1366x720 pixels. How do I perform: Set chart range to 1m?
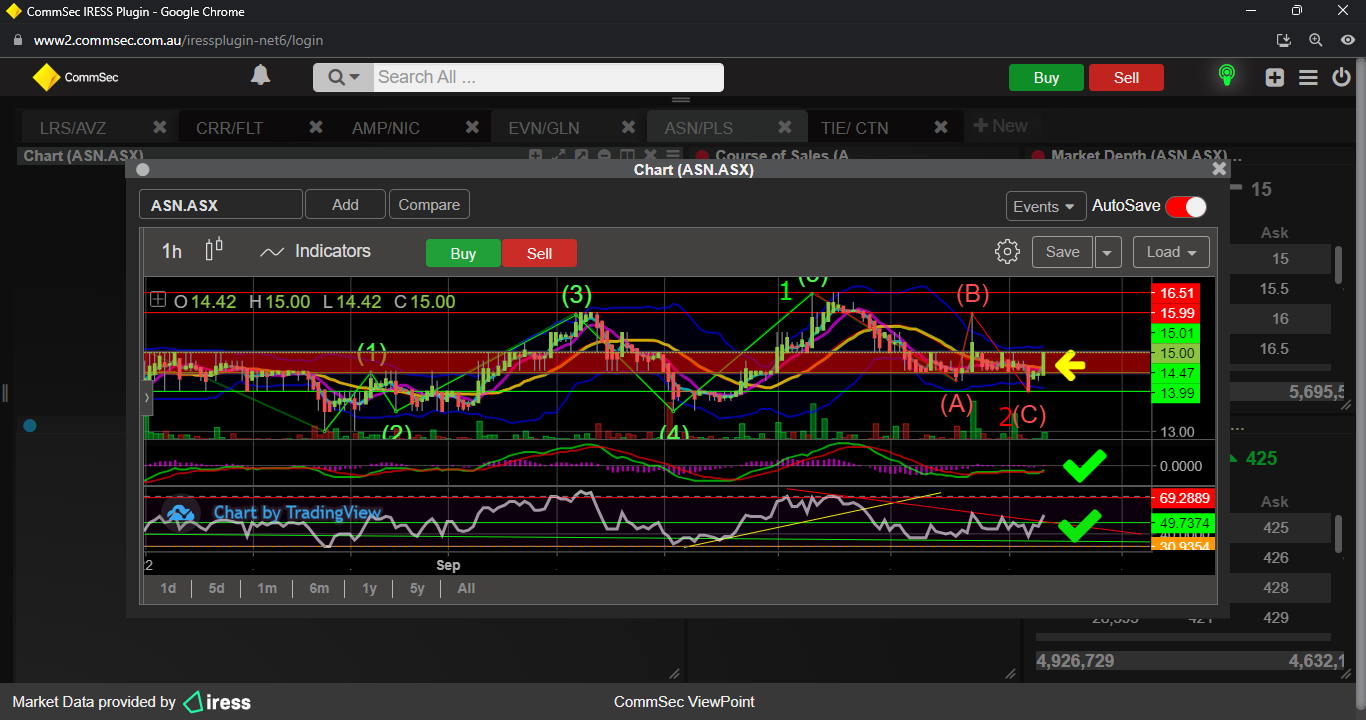coord(266,588)
